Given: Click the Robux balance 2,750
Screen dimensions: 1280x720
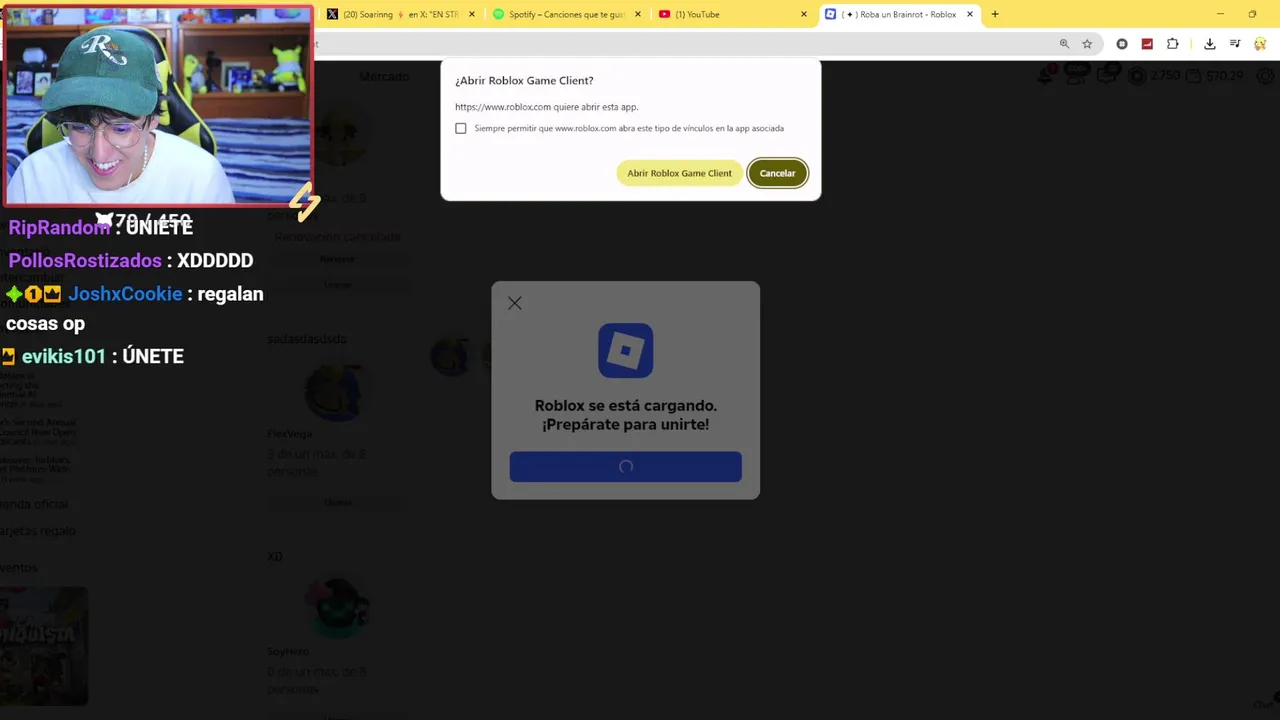Looking at the screenshot, I should pyautogui.click(x=1155, y=76).
